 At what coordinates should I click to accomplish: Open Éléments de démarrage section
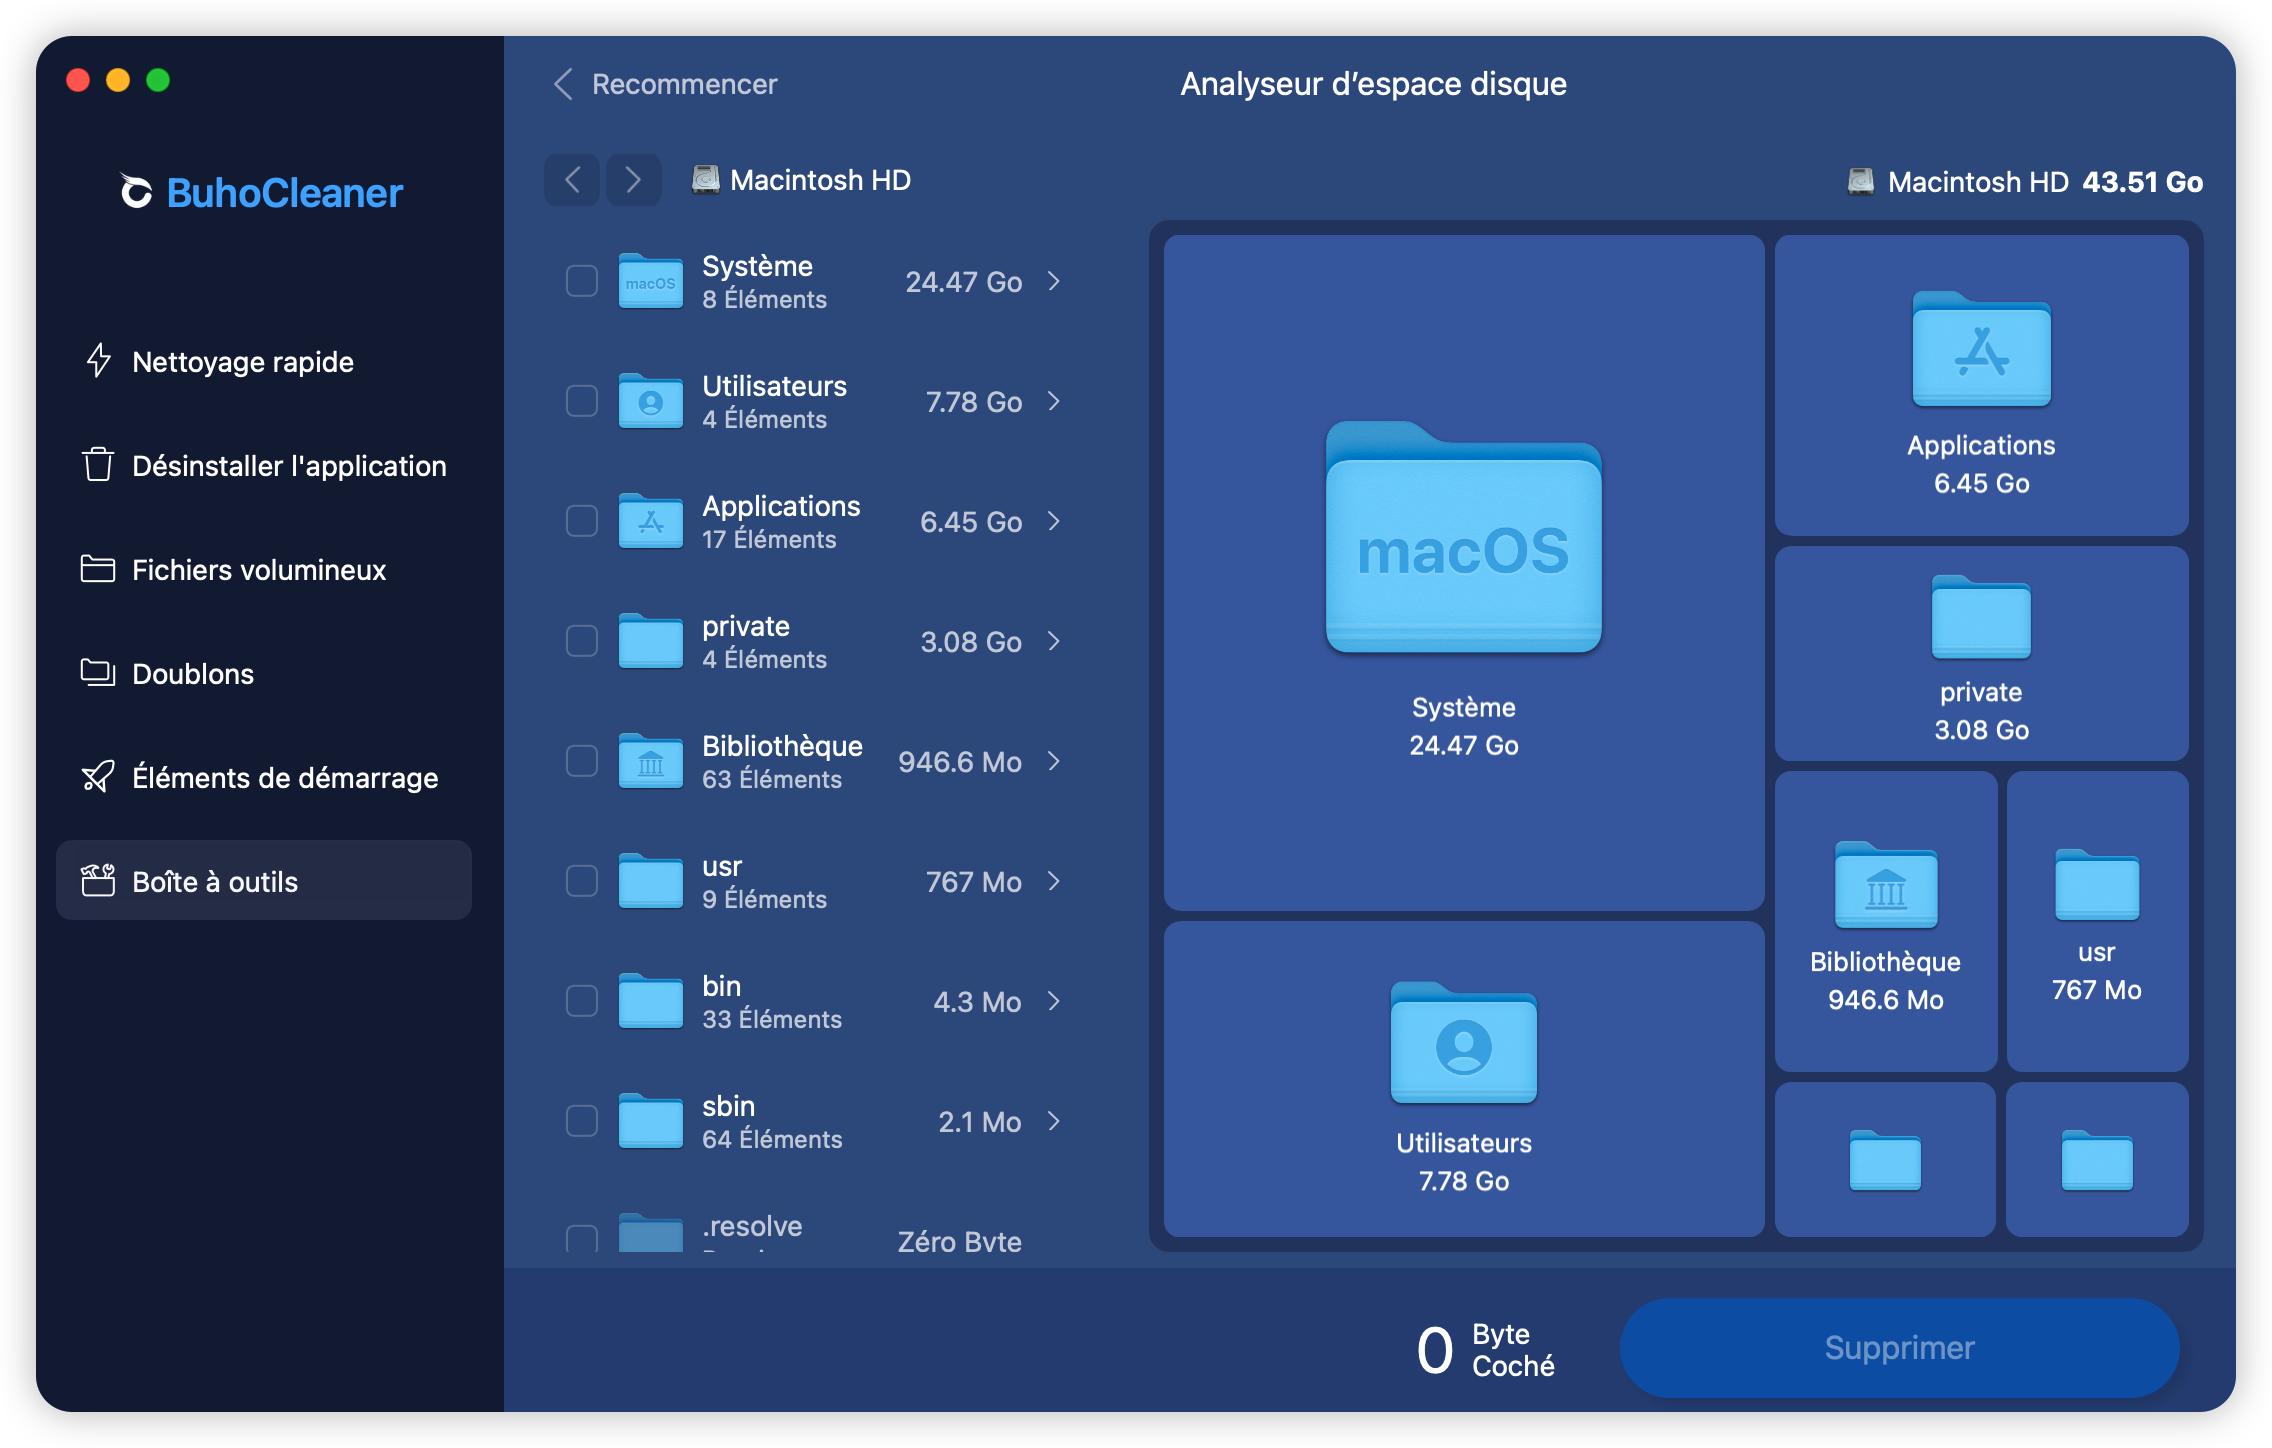pyautogui.click(x=264, y=777)
